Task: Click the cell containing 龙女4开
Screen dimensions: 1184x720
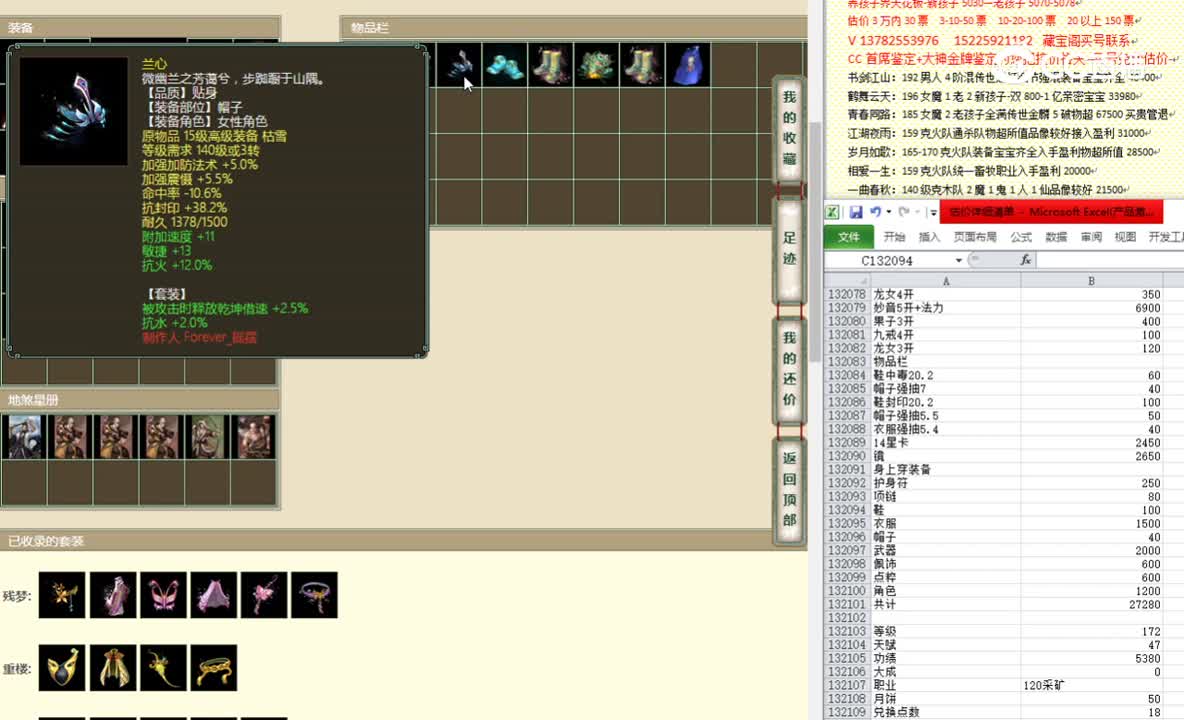Action: [x=945, y=294]
